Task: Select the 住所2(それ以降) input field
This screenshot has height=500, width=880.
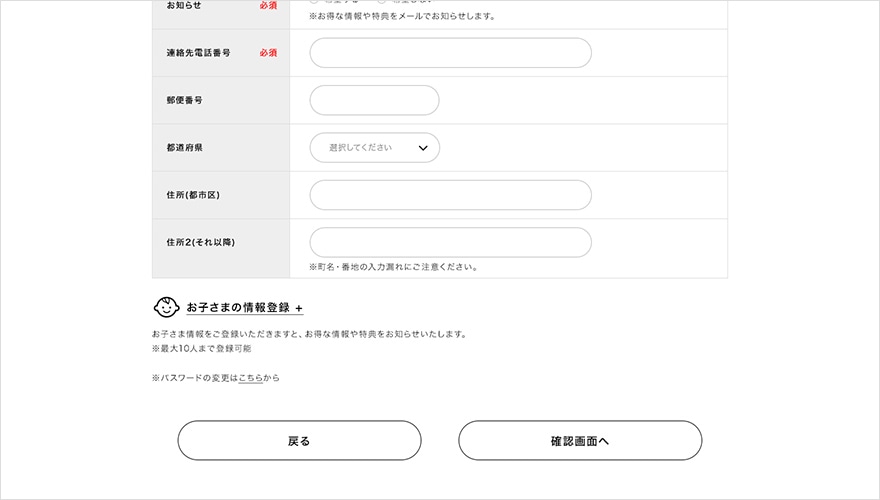Action: [450, 242]
